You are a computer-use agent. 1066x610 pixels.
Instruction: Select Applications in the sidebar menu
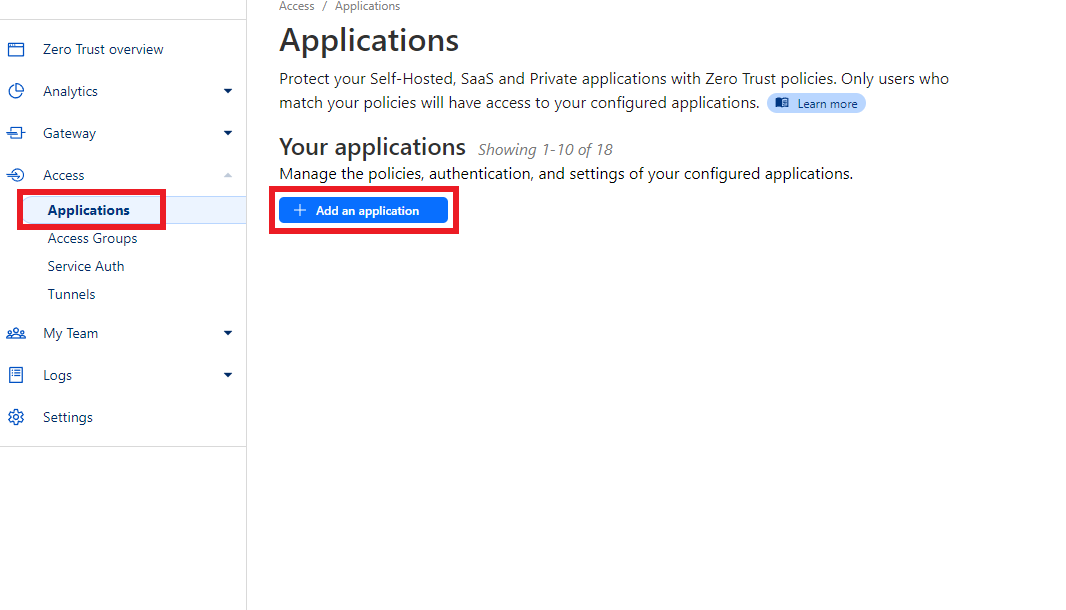pyautogui.click(x=88, y=210)
